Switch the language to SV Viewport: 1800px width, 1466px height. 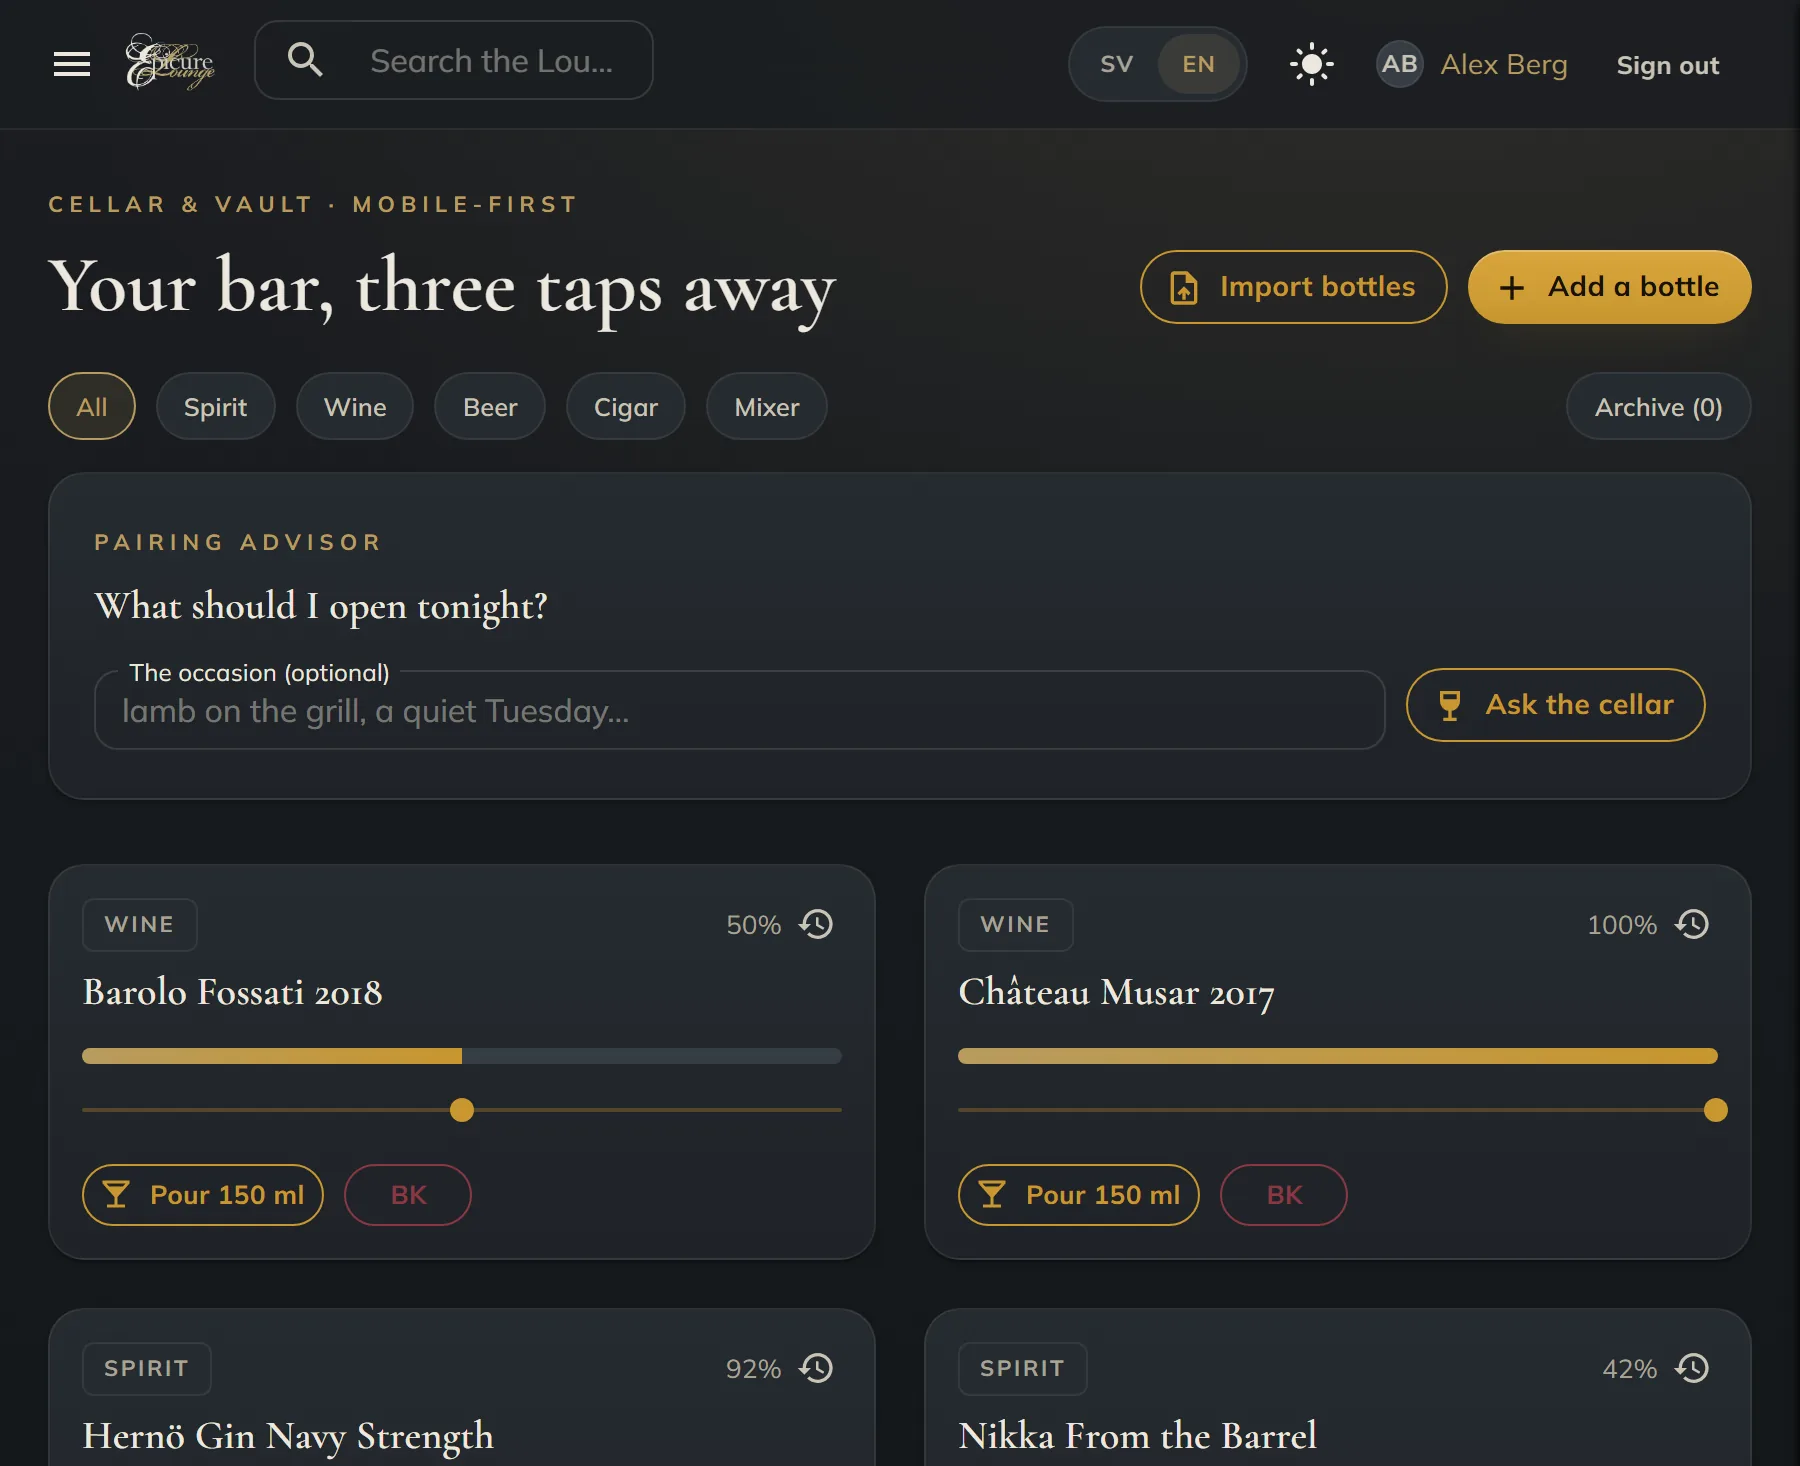(x=1116, y=64)
